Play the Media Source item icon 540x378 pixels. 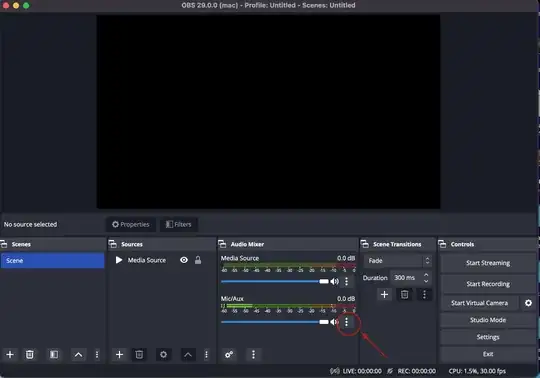coord(119,260)
